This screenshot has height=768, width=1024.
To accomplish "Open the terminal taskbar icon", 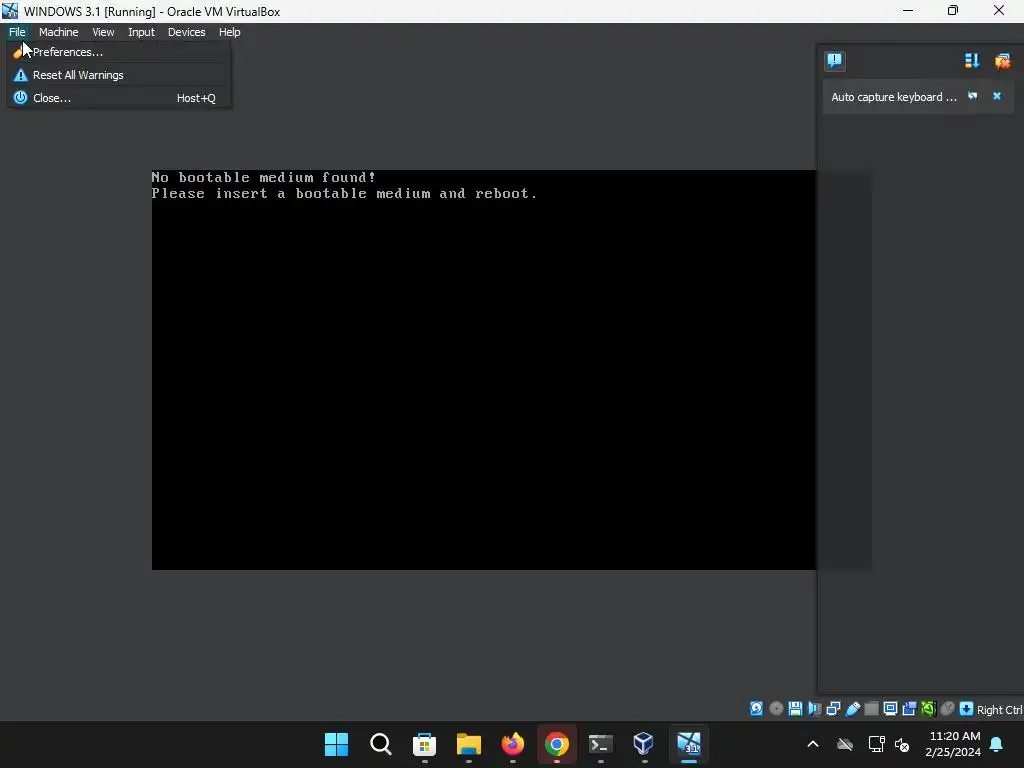I will [x=601, y=744].
